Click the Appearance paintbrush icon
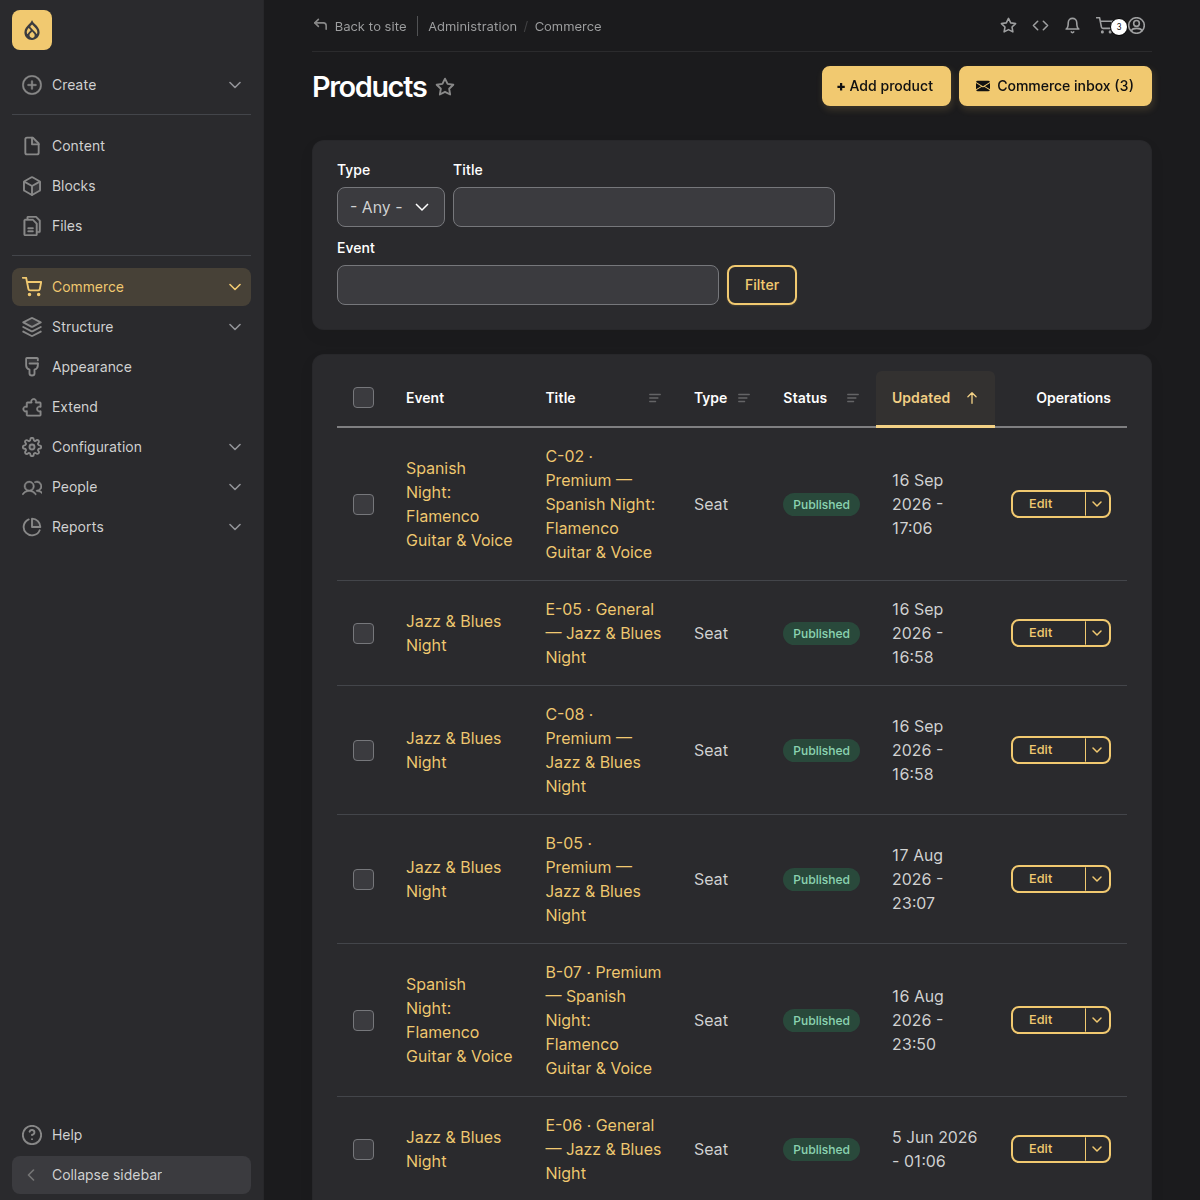Image resolution: width=1200 pixels, height=1200 pixels. coord(32,367)
